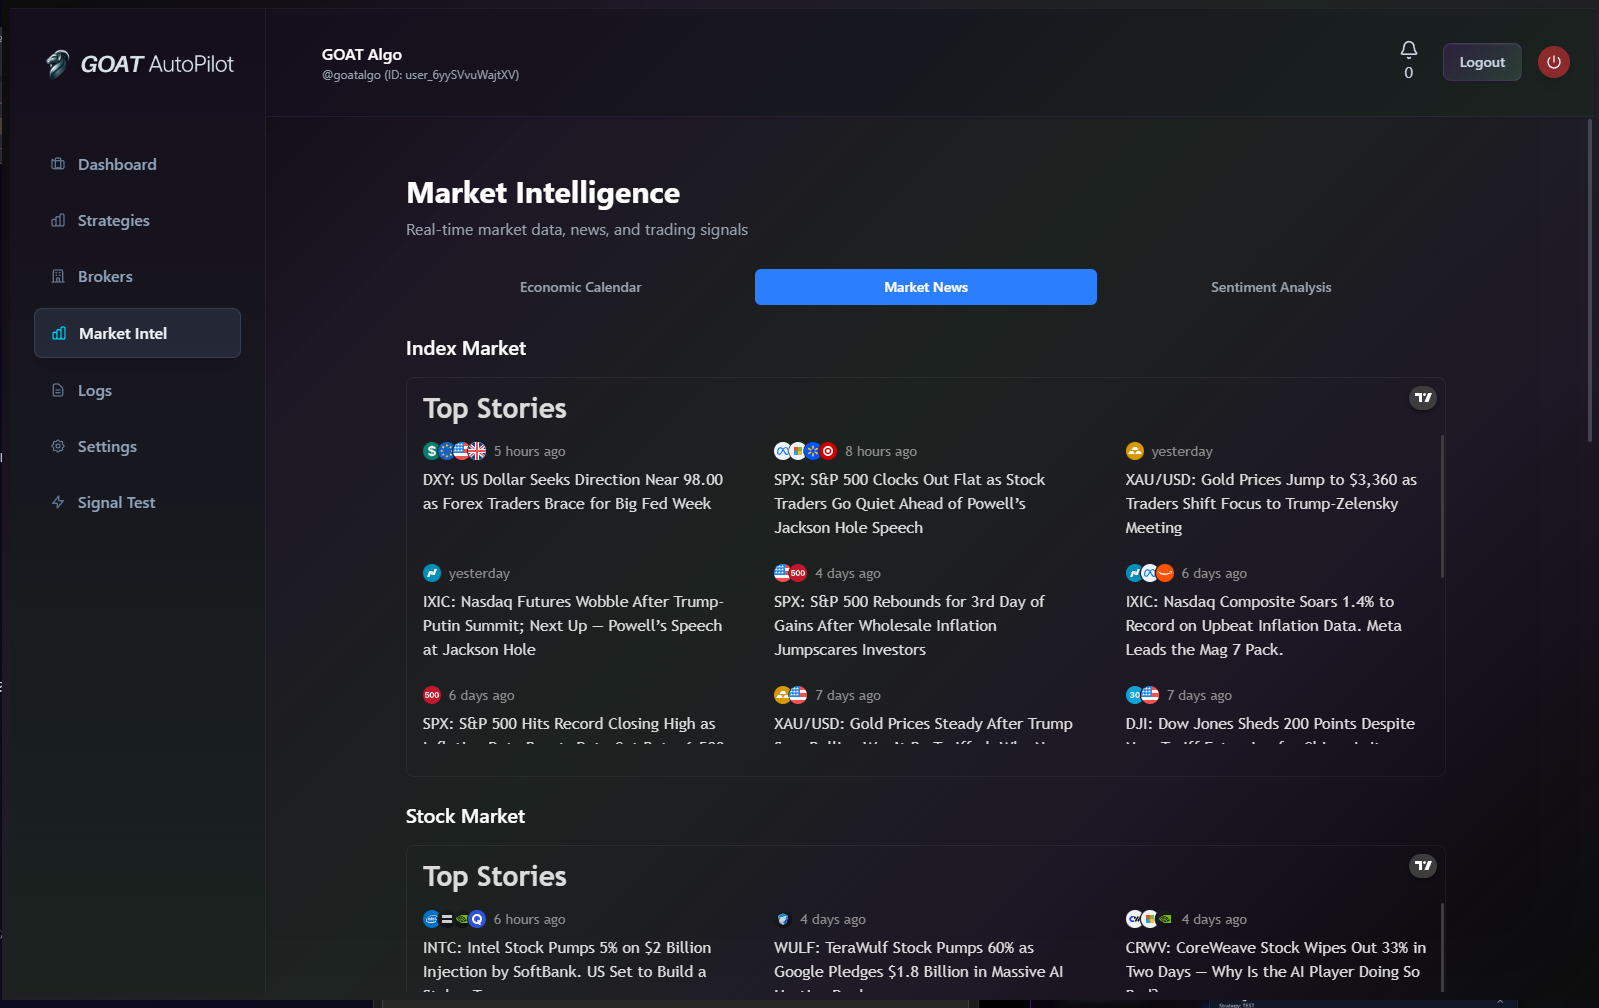
Task: Click symbol icons beside 8 hours ago story
Action: tap(805, 451)
